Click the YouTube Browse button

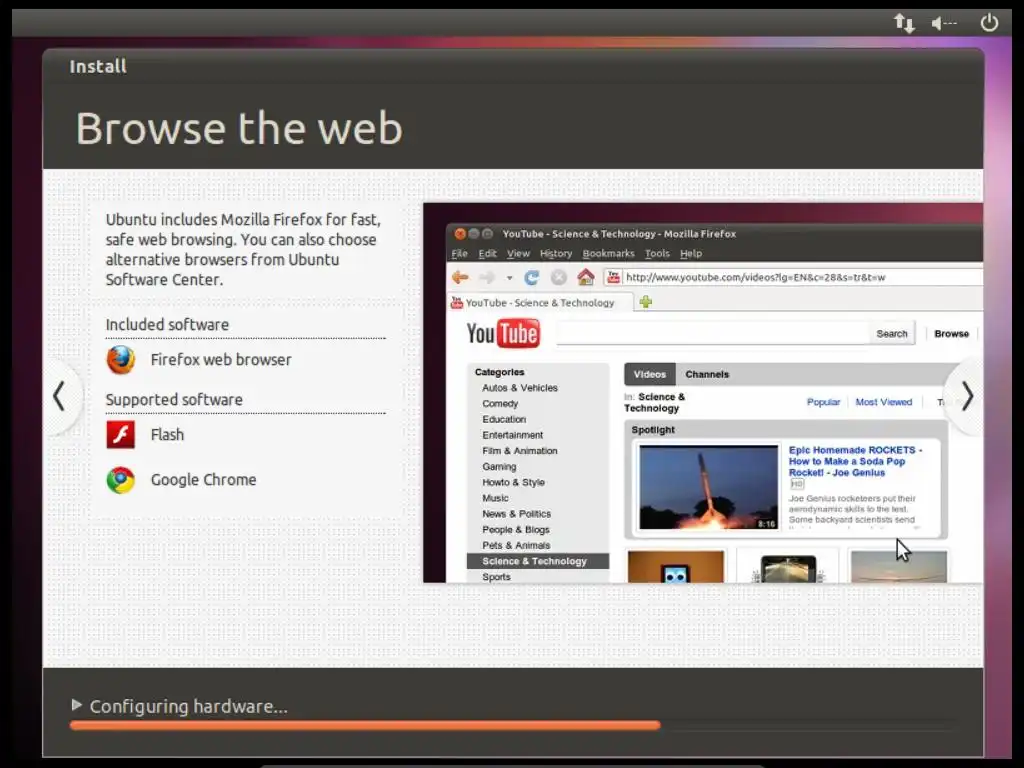[x=952, y=334]
